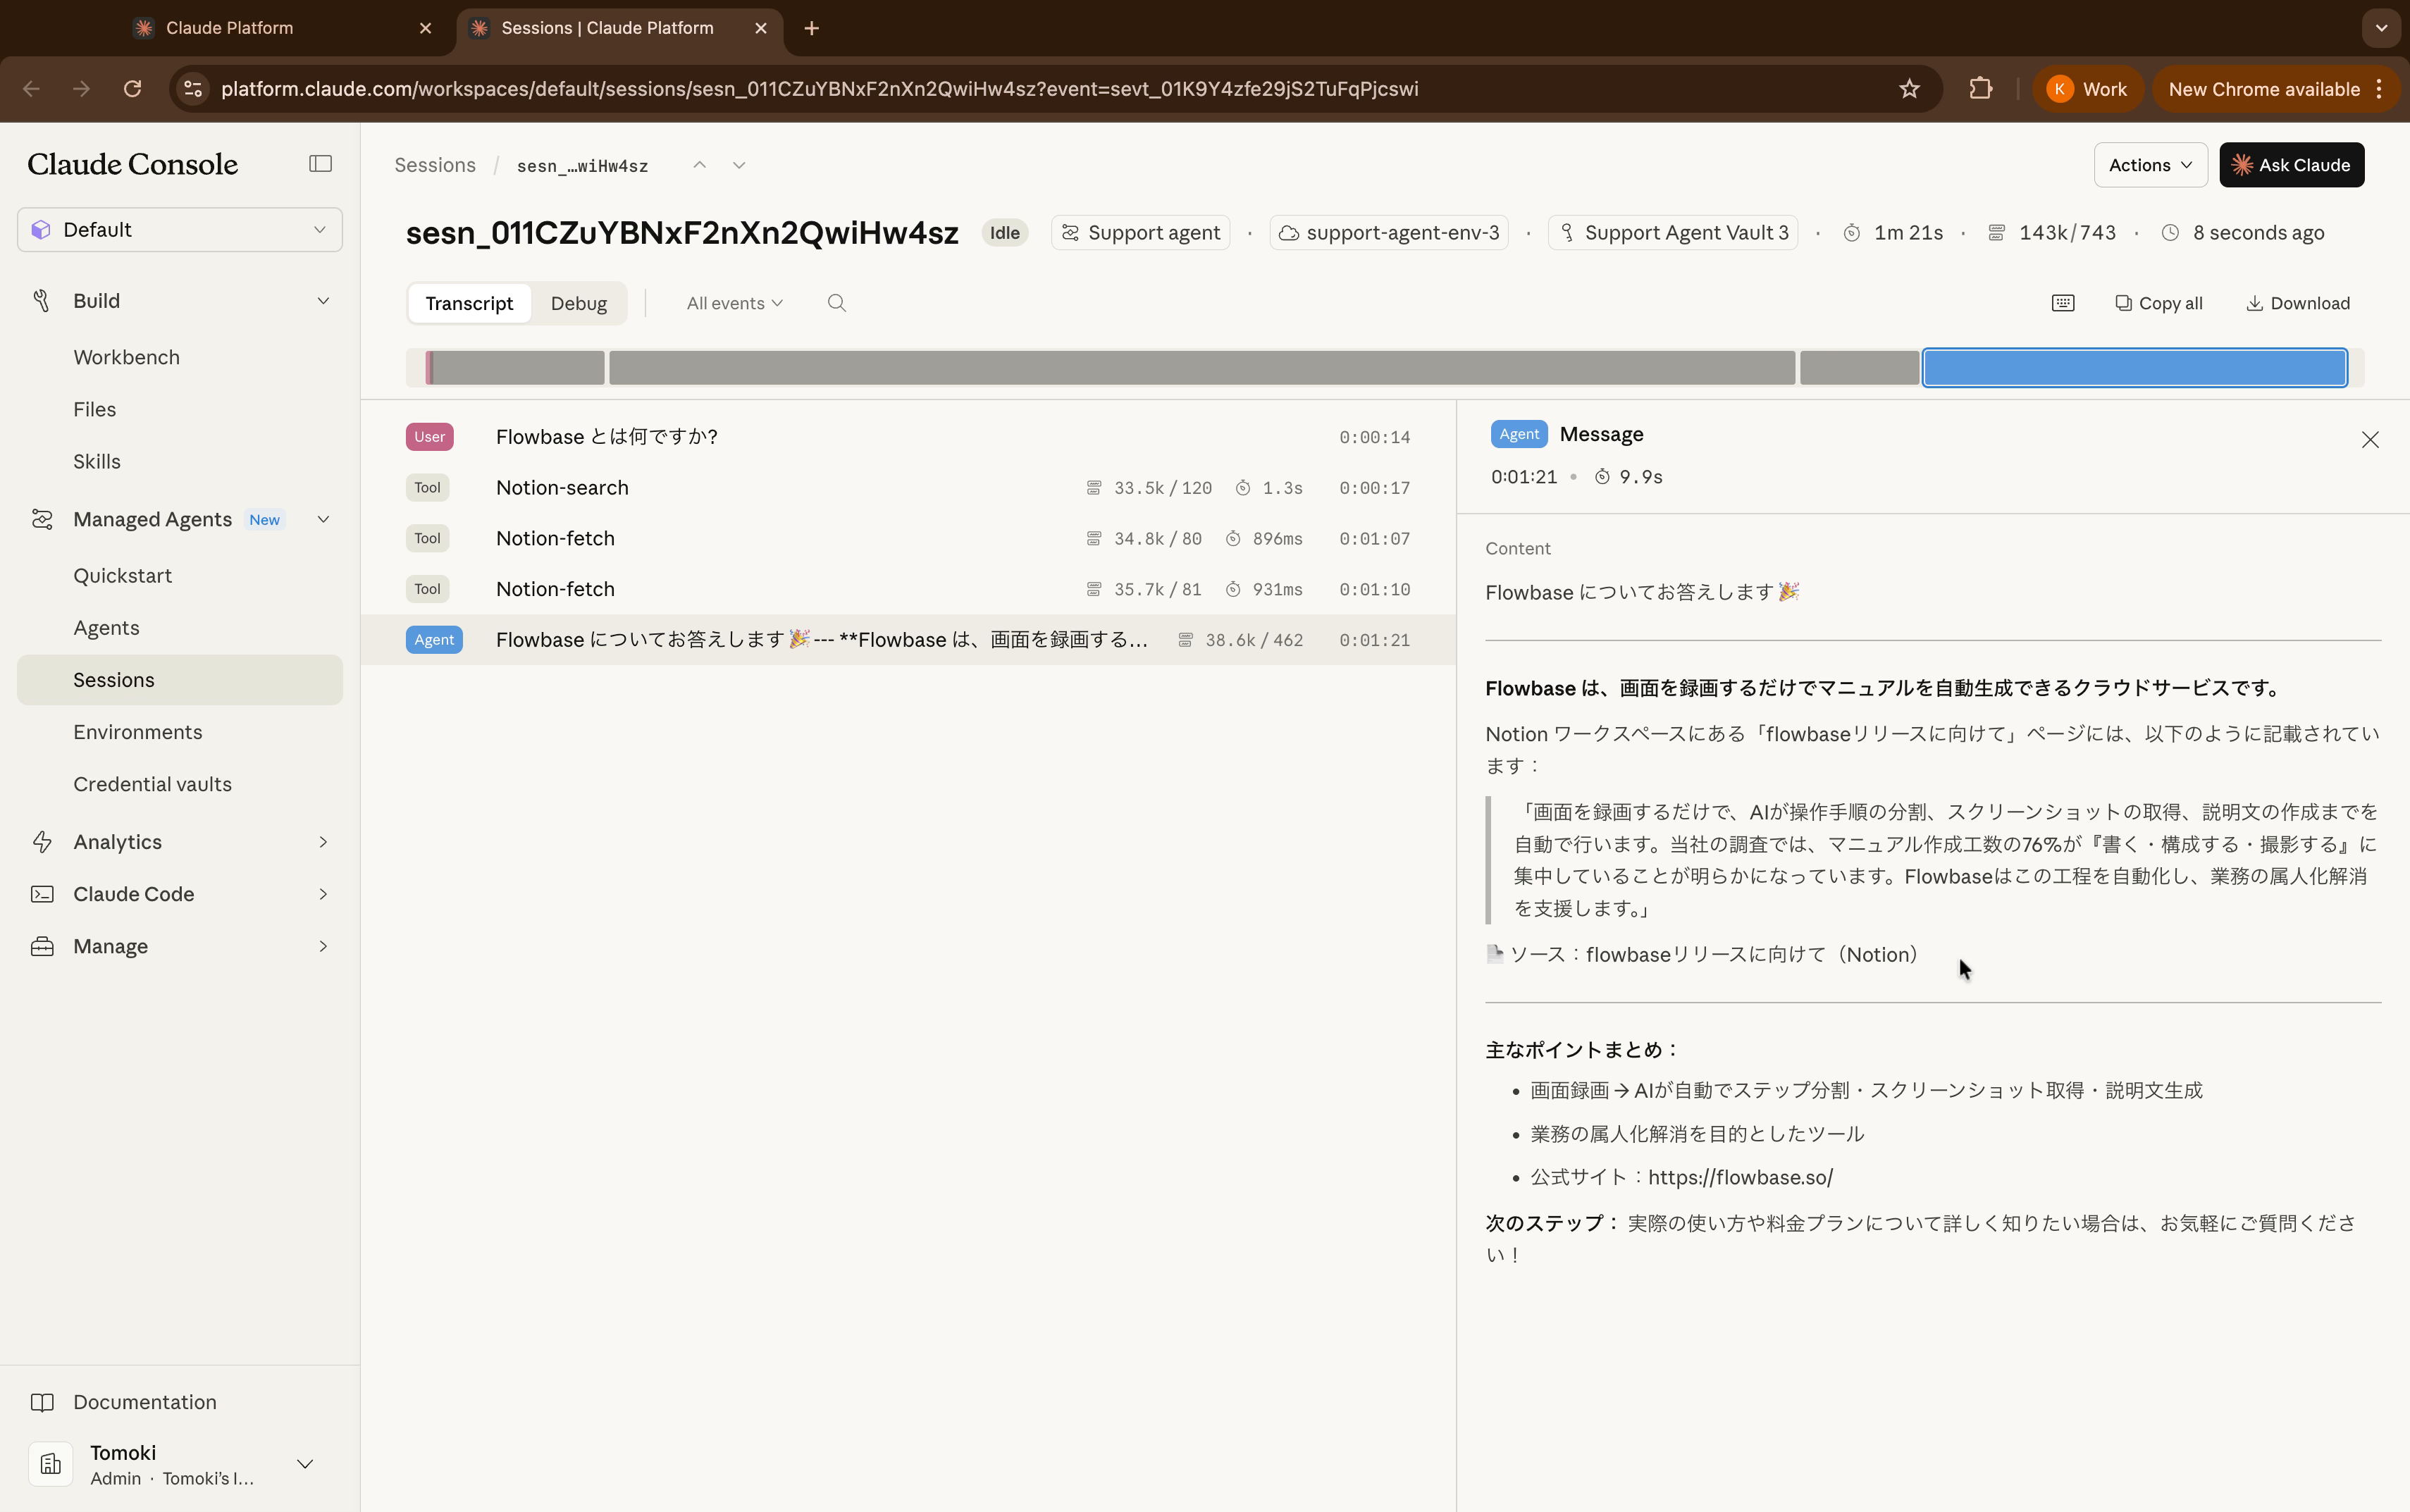This screenshot has height=1512, width=2410.
Task: Select the Agent message row
Action: point(908,640)
